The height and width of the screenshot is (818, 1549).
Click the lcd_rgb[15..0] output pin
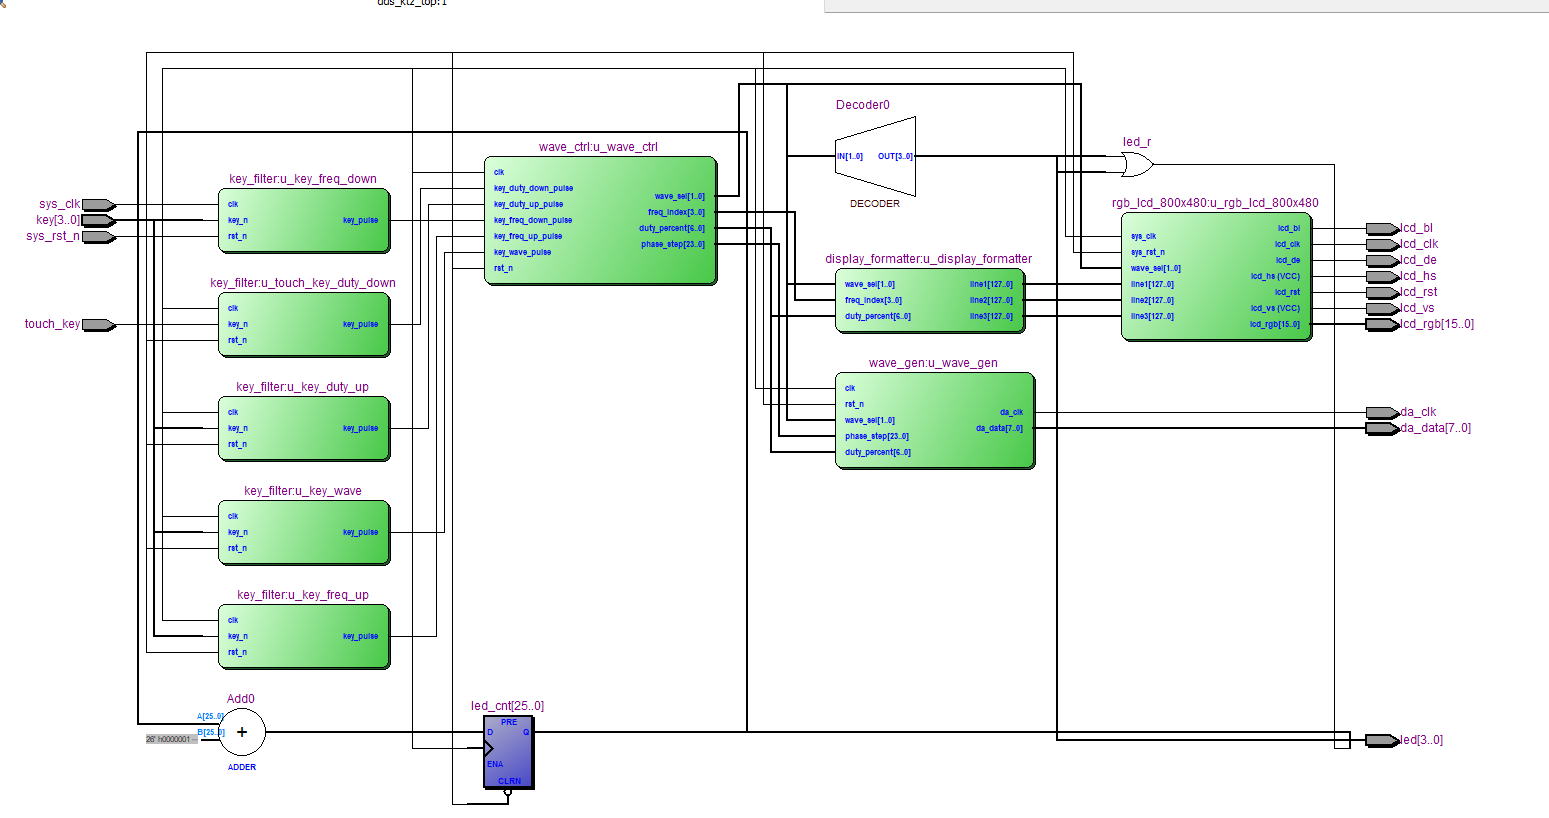[x=1382, y=324]
